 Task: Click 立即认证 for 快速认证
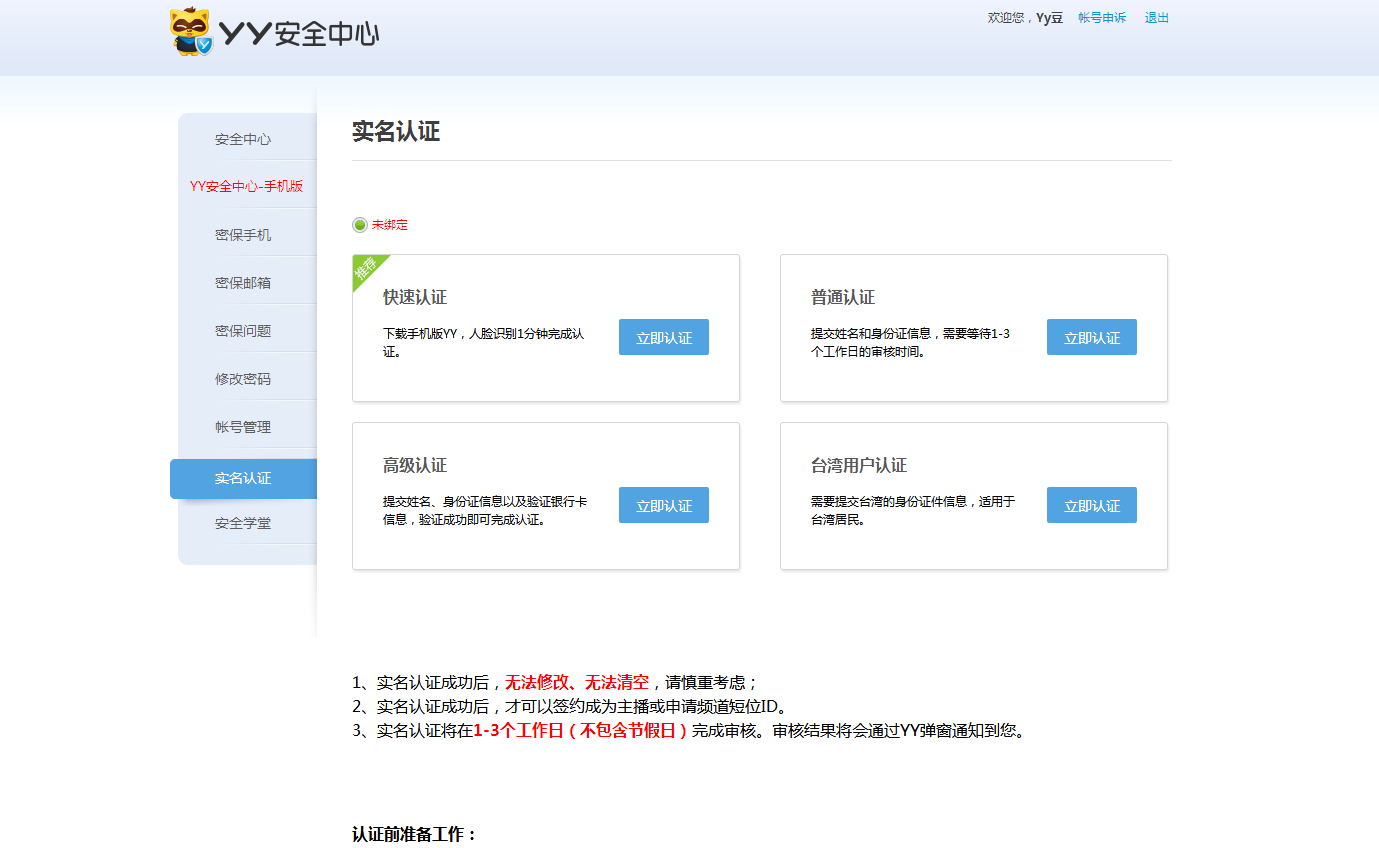tap(663, 337)
